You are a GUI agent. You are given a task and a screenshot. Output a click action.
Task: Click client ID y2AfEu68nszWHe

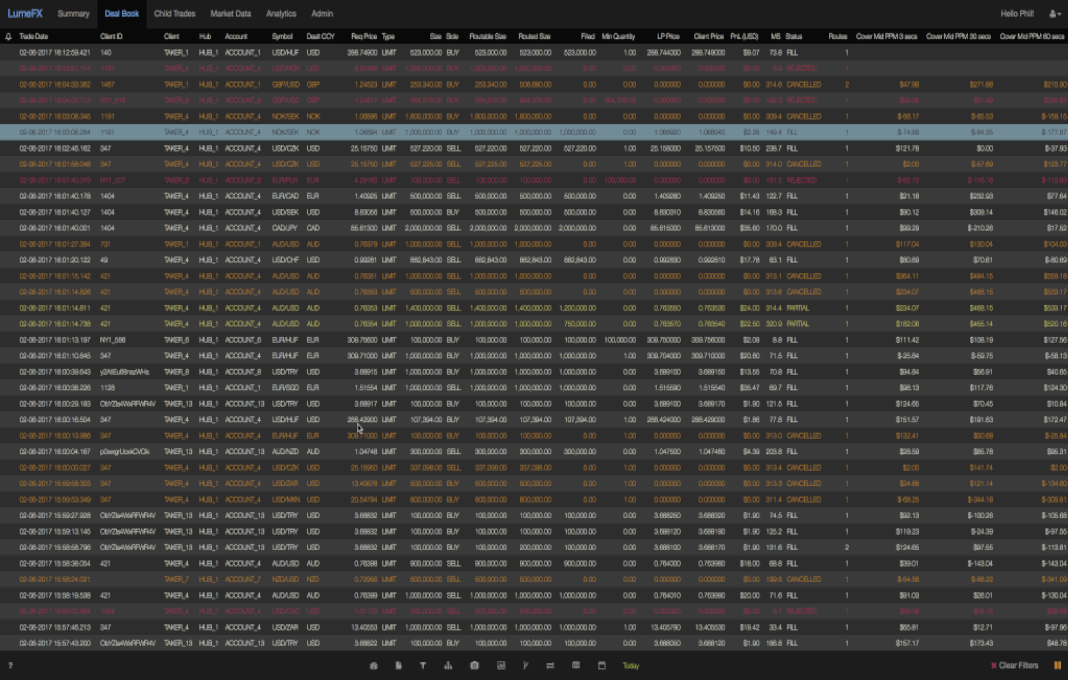click(x=125, y=371)
